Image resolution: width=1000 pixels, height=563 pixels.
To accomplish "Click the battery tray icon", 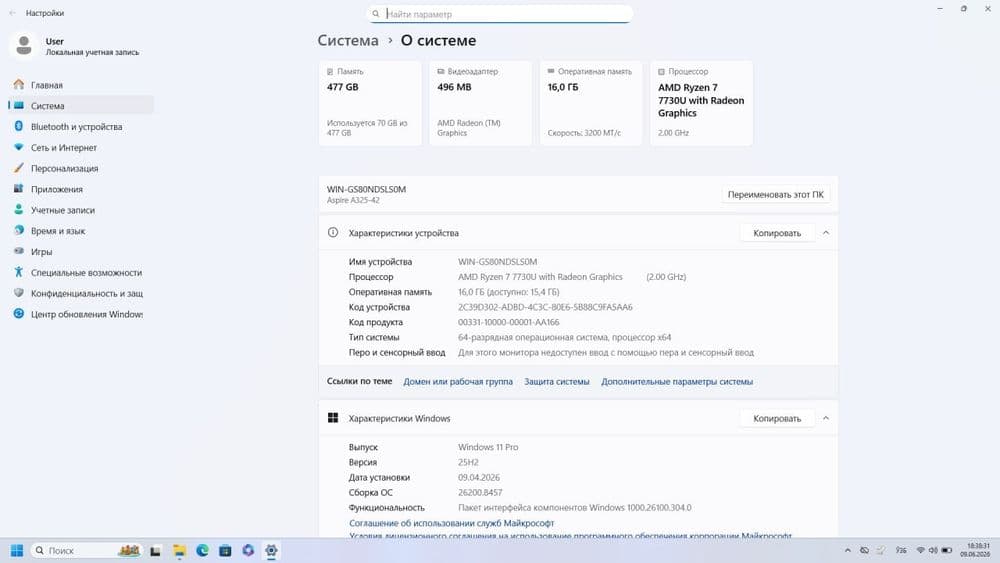I will 946,550.
